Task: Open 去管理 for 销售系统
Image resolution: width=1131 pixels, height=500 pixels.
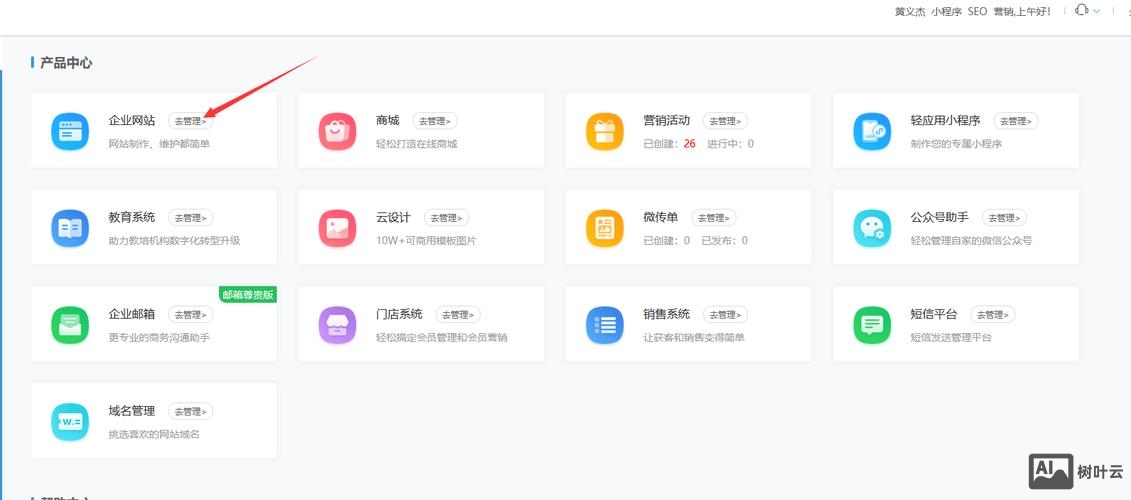Action: point(726,315)
